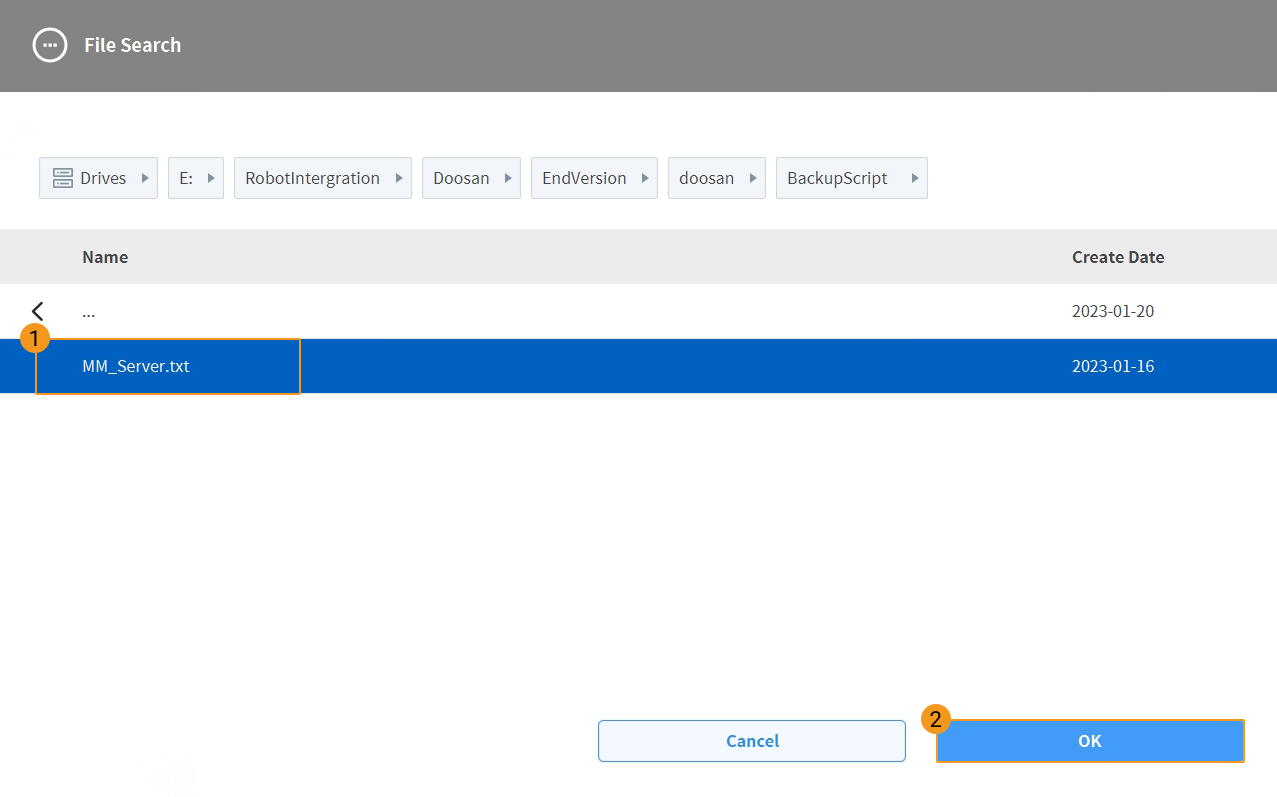The image size is (1277, 797).
Task: Expand the arrow beside RobotIntergration
Action: coord(399,178)
